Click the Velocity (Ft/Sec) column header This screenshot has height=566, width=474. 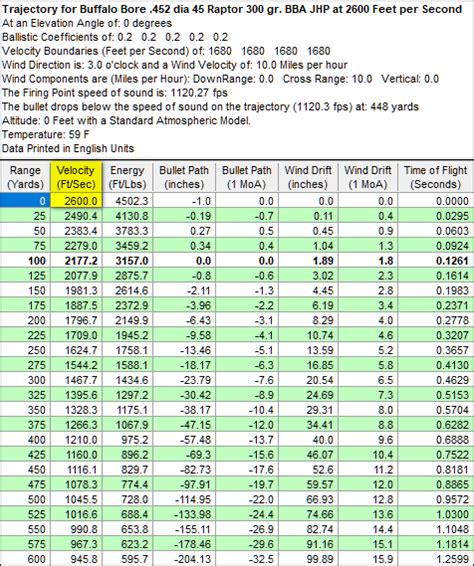coord(76,177)
